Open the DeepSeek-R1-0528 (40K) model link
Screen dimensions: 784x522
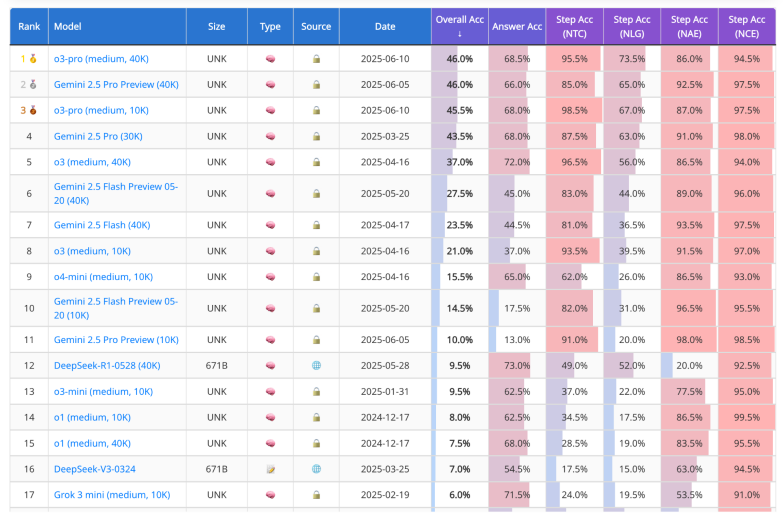(107, 365)
